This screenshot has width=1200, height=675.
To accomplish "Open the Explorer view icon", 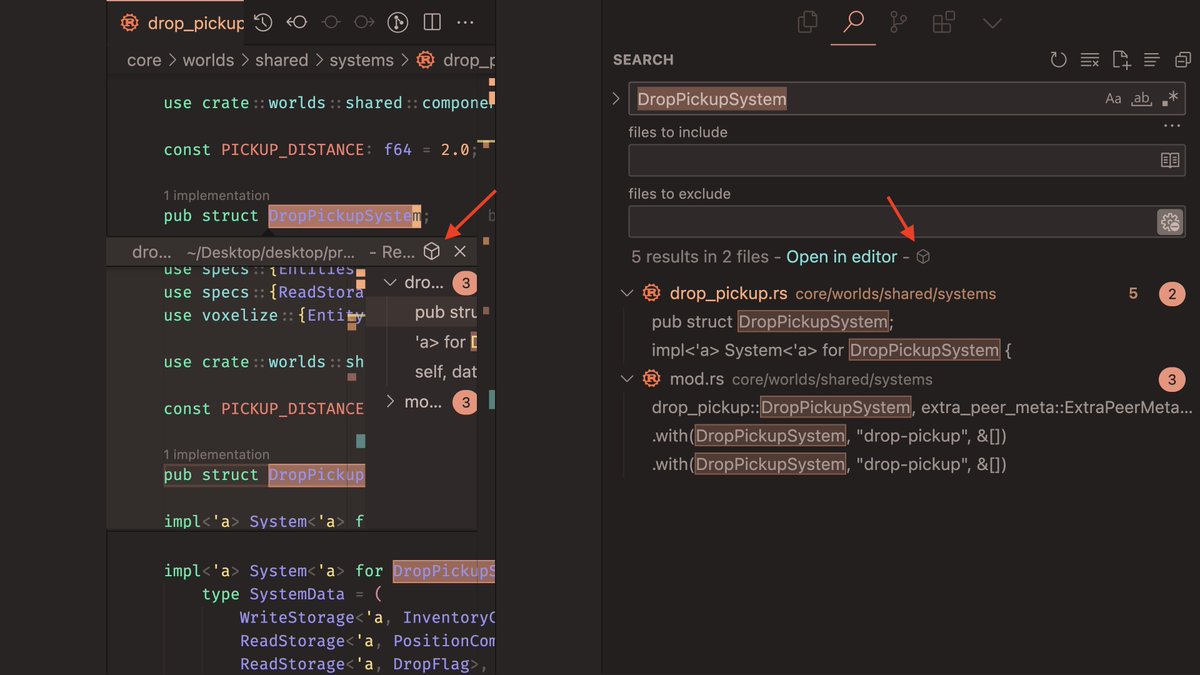I will point(807,23).
